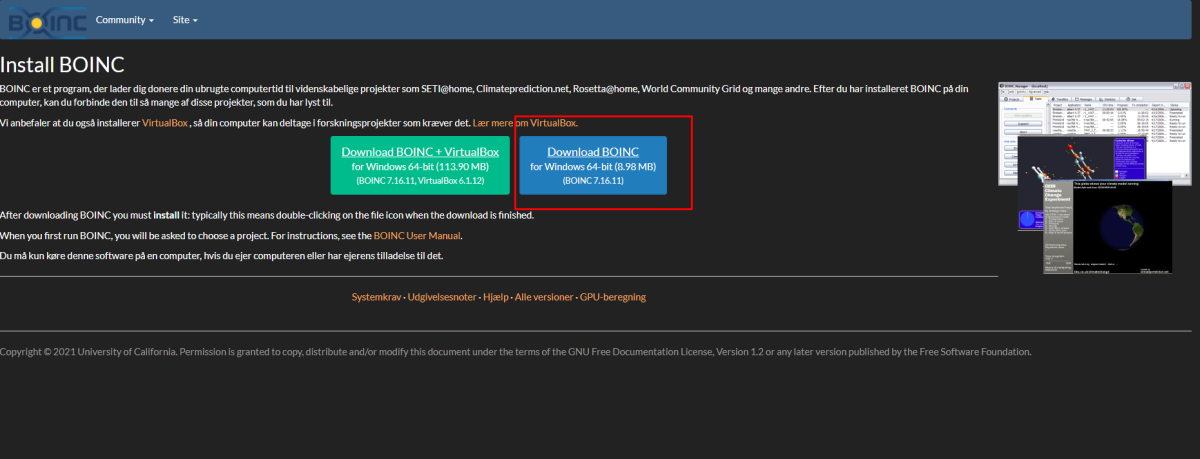Viewport: 1200px width, 459px height.
Task: Click 'for Windows 64-bit (113.90 MB)' text
Action: 420,167
